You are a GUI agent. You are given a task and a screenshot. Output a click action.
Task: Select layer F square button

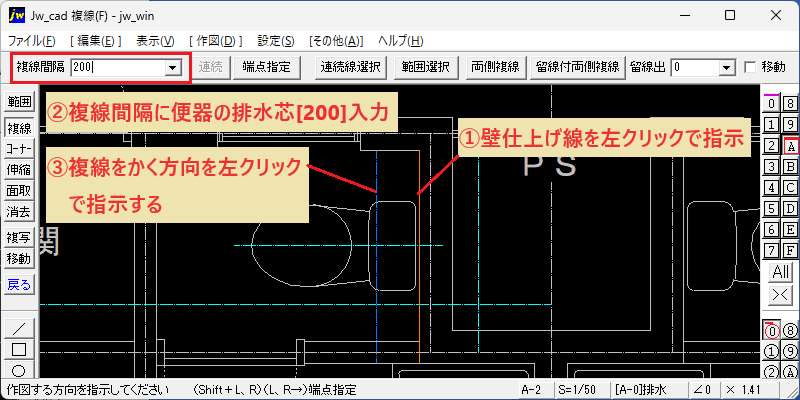click(x=790, y=251)
